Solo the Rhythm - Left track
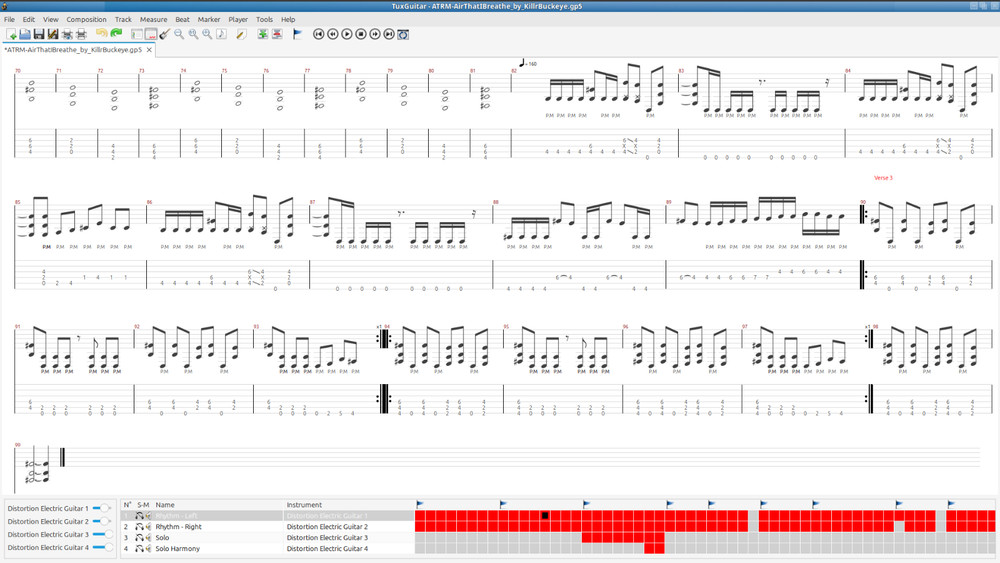 (x=139, y=516)
